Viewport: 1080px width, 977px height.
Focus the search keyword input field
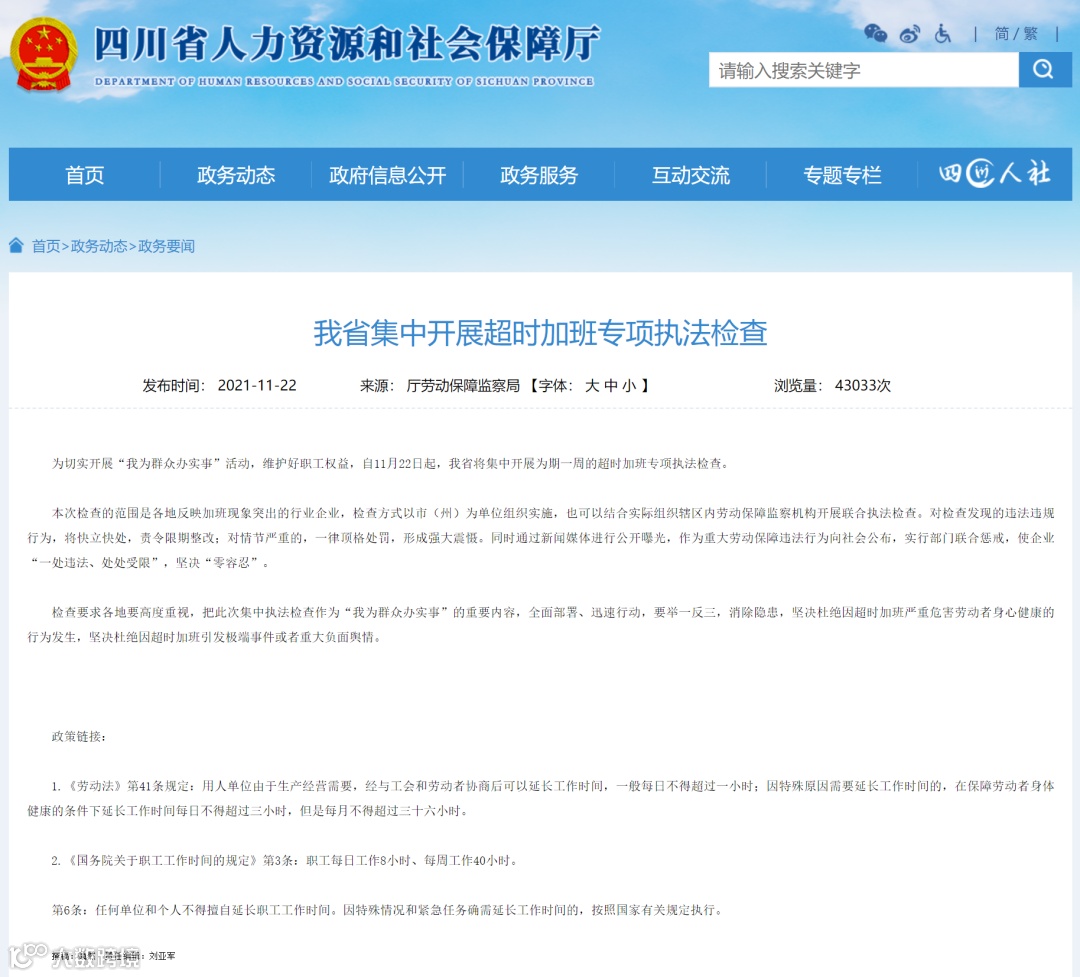(863, 70)
